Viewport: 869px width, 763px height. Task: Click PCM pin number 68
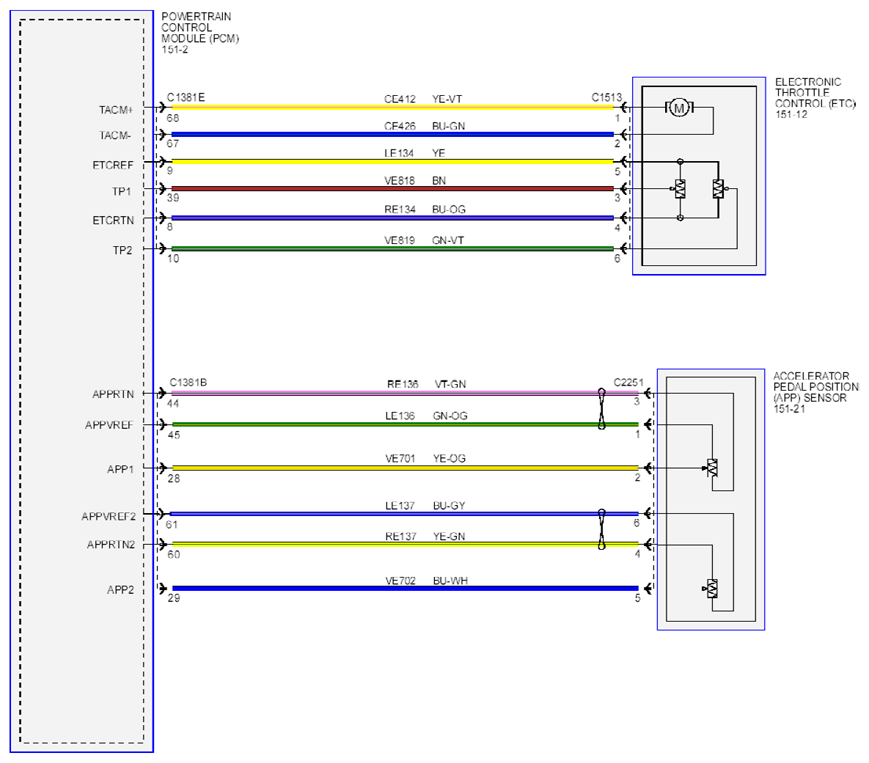pos(172,118)
